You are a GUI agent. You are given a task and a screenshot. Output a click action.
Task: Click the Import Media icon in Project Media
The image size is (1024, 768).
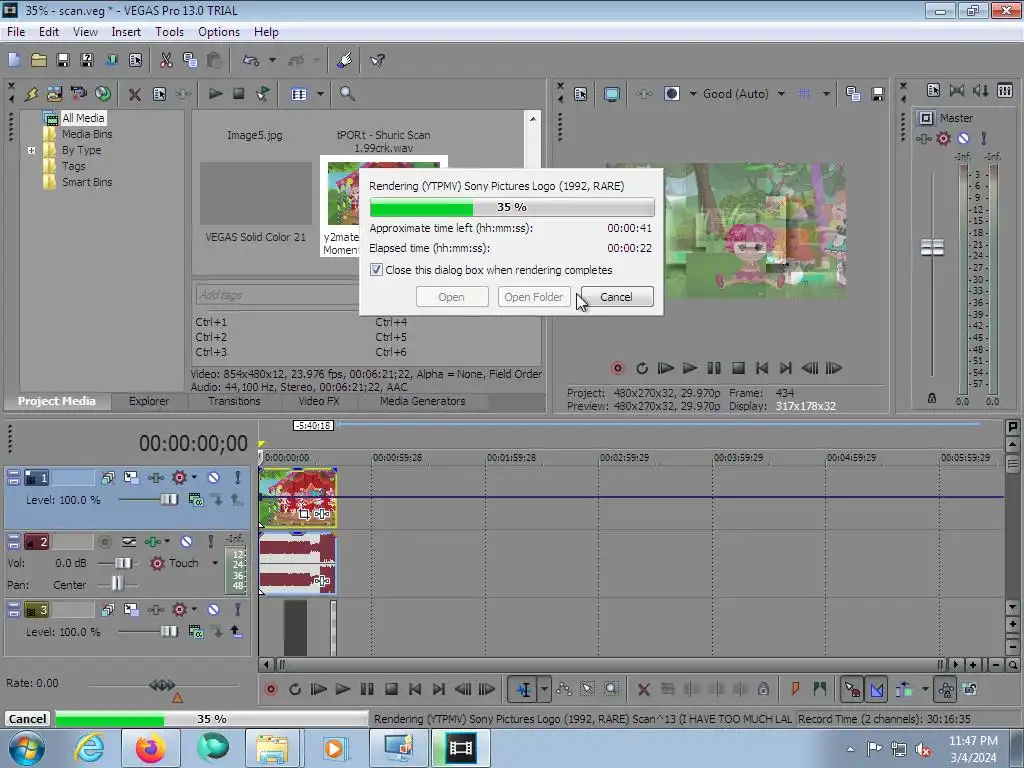[54, 94]
